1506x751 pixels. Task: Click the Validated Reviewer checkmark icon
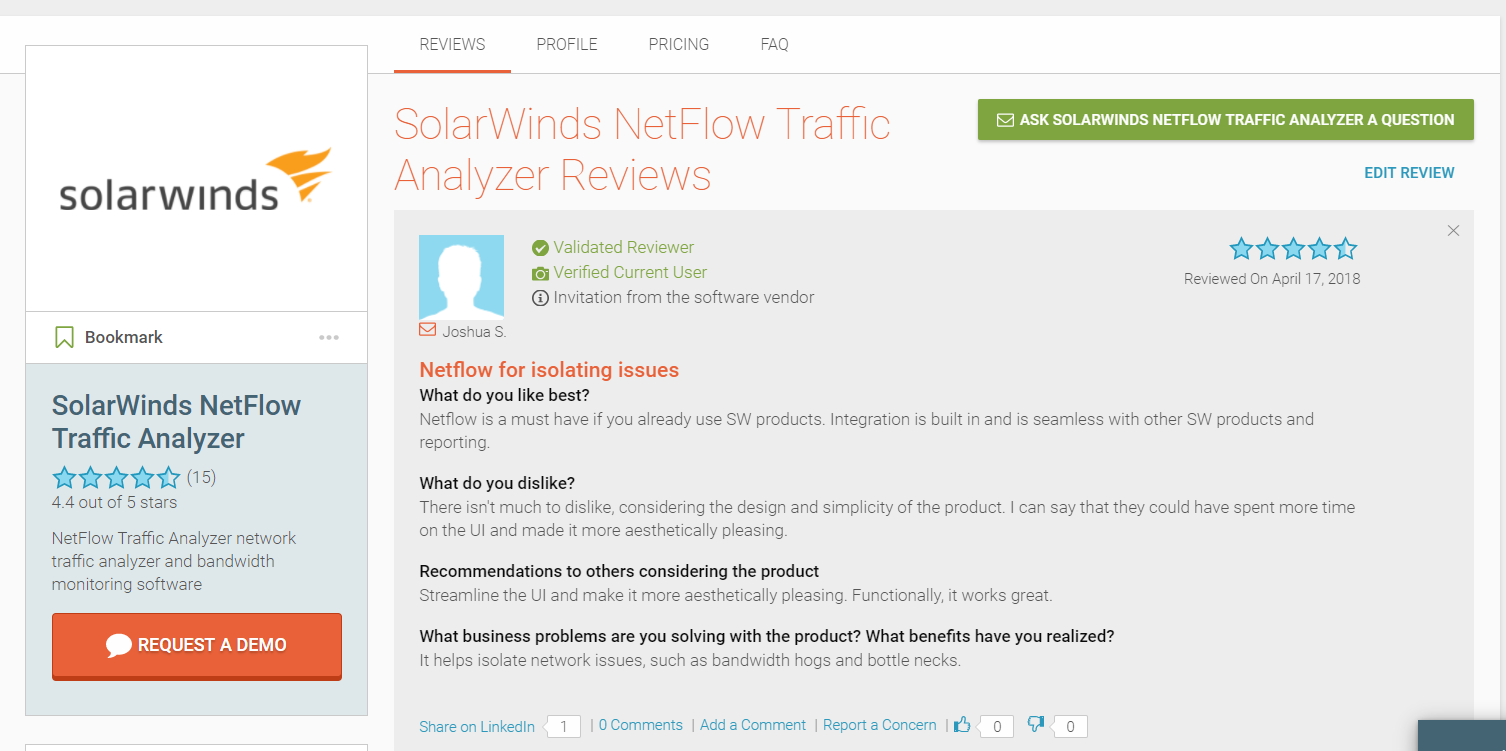point(540,248)
